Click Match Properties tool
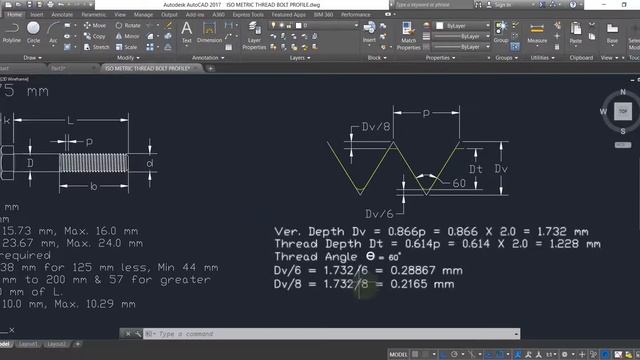 (408, 36)
